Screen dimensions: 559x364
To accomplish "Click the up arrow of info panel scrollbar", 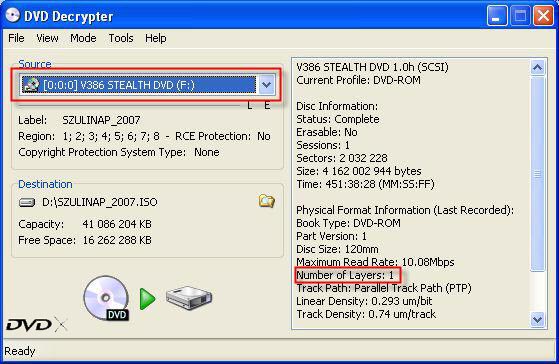I will (x=537, y=67).
